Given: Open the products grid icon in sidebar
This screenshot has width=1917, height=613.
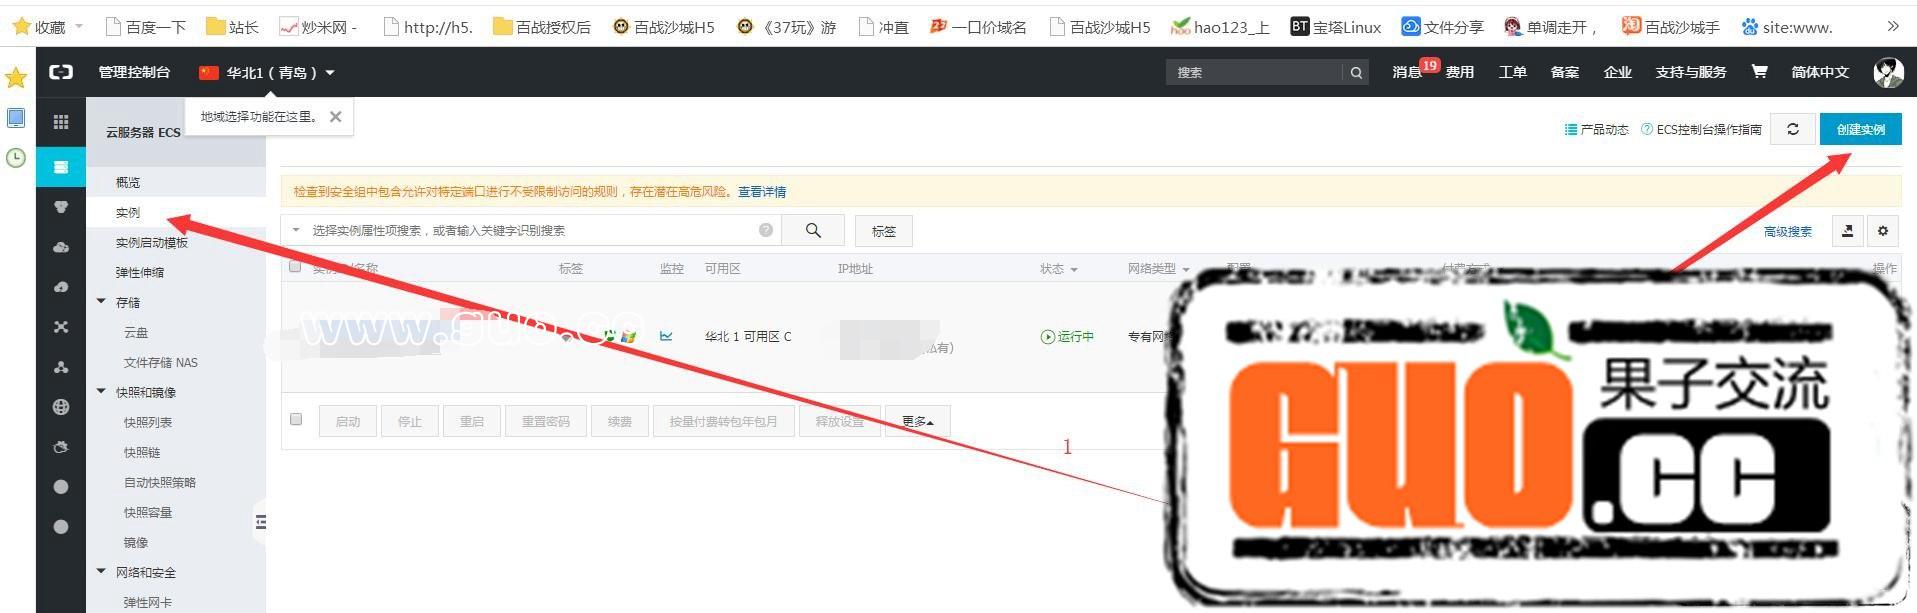Looking at the screenshot, I should (x=61, y=122).
